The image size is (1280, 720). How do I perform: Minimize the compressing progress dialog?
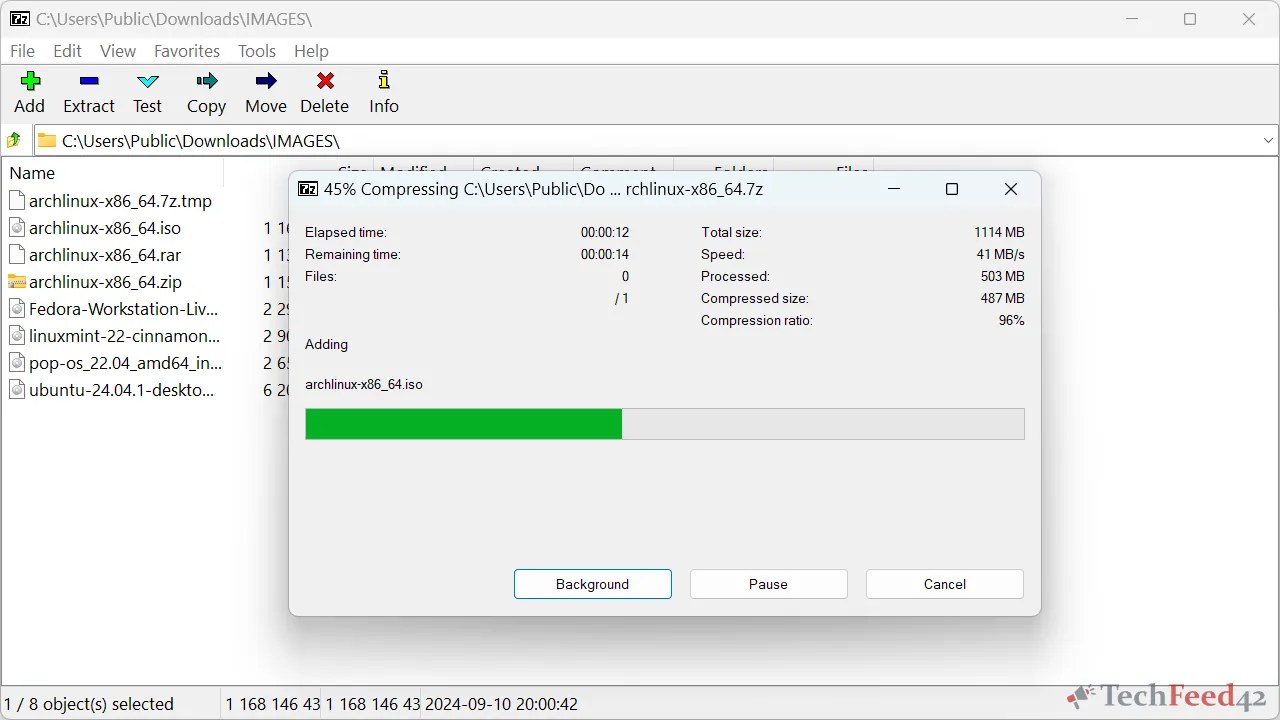click(894, 189)
